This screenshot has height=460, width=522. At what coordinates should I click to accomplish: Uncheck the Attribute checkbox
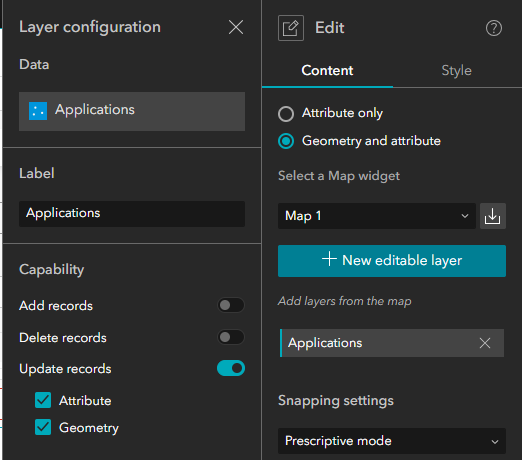[43, 400]
